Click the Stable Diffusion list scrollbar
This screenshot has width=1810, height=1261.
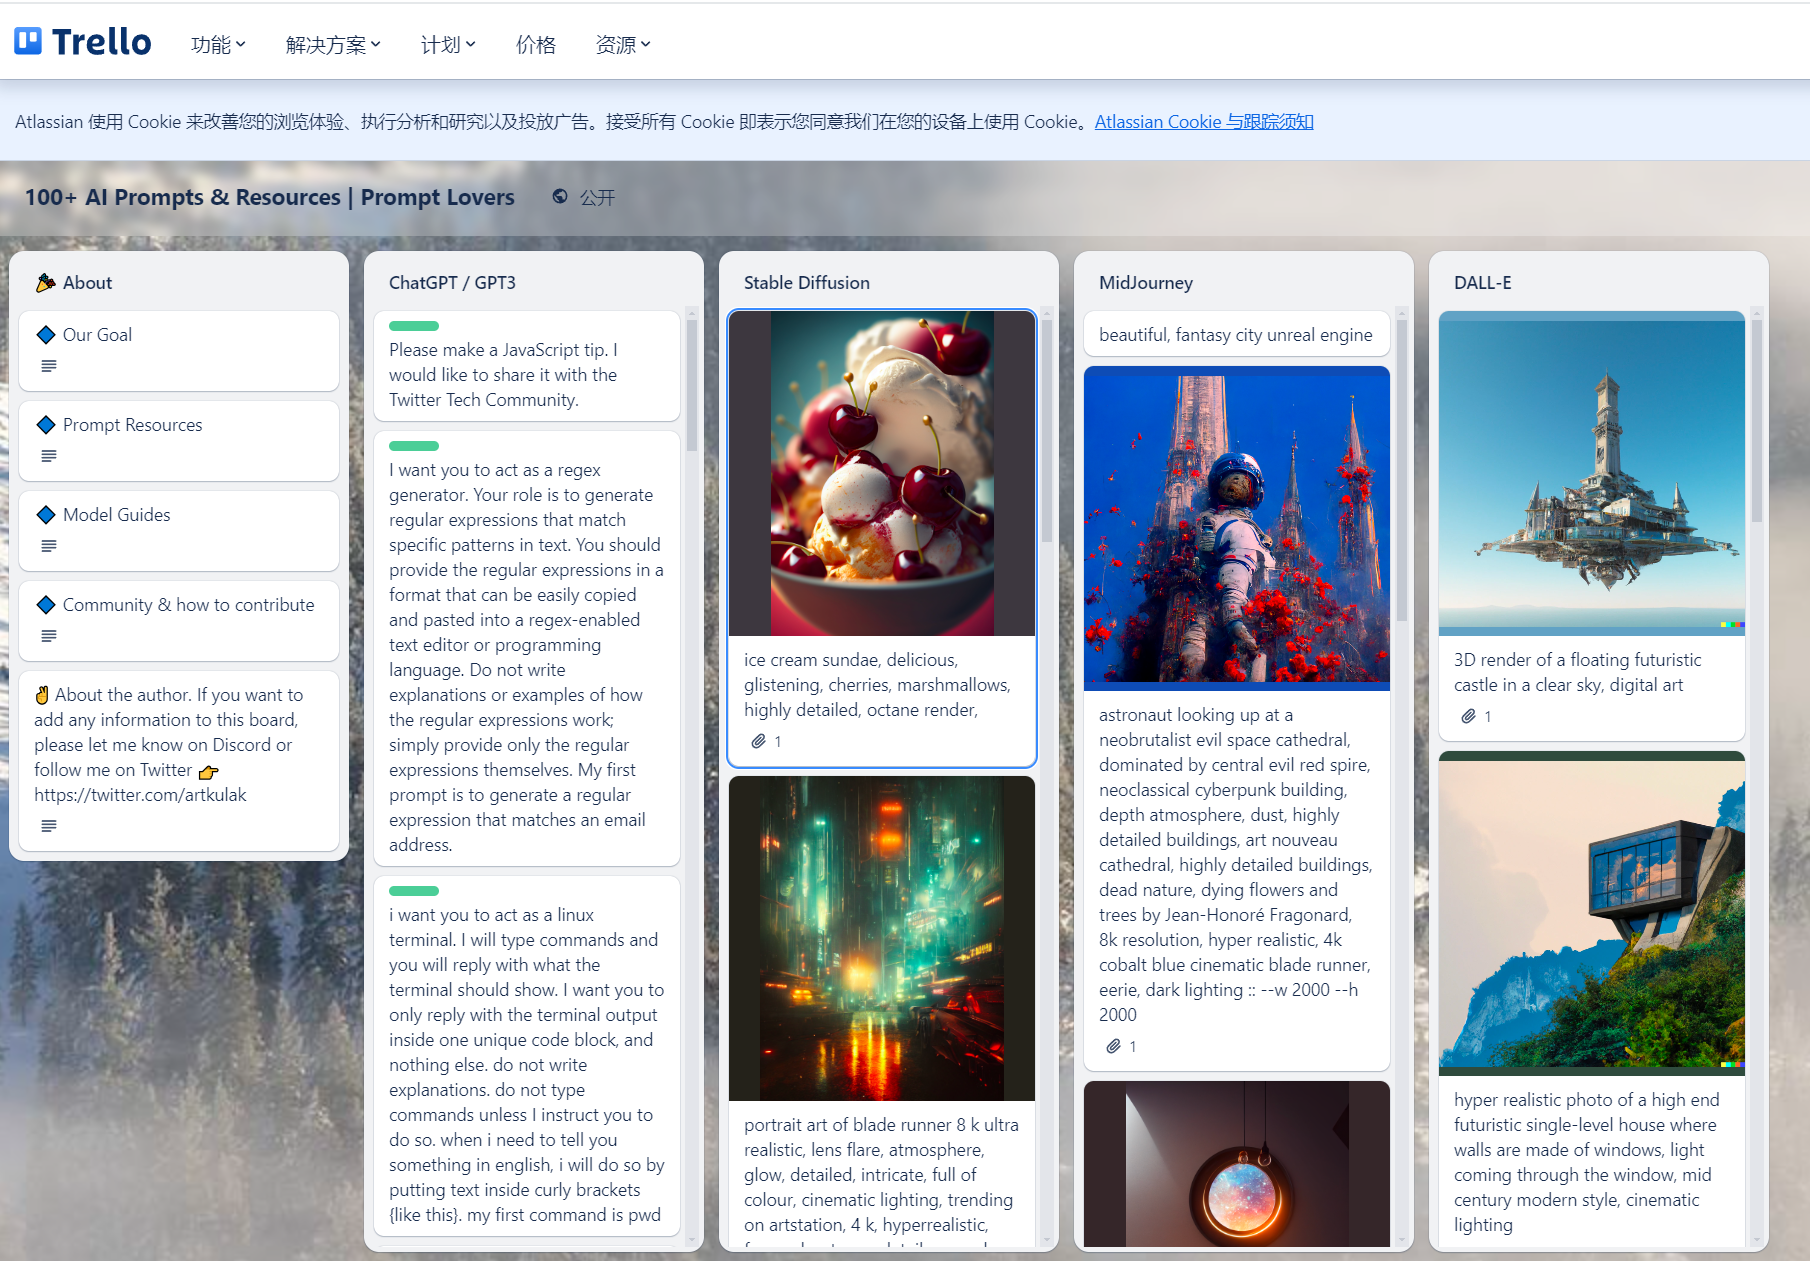point(1047,430)
